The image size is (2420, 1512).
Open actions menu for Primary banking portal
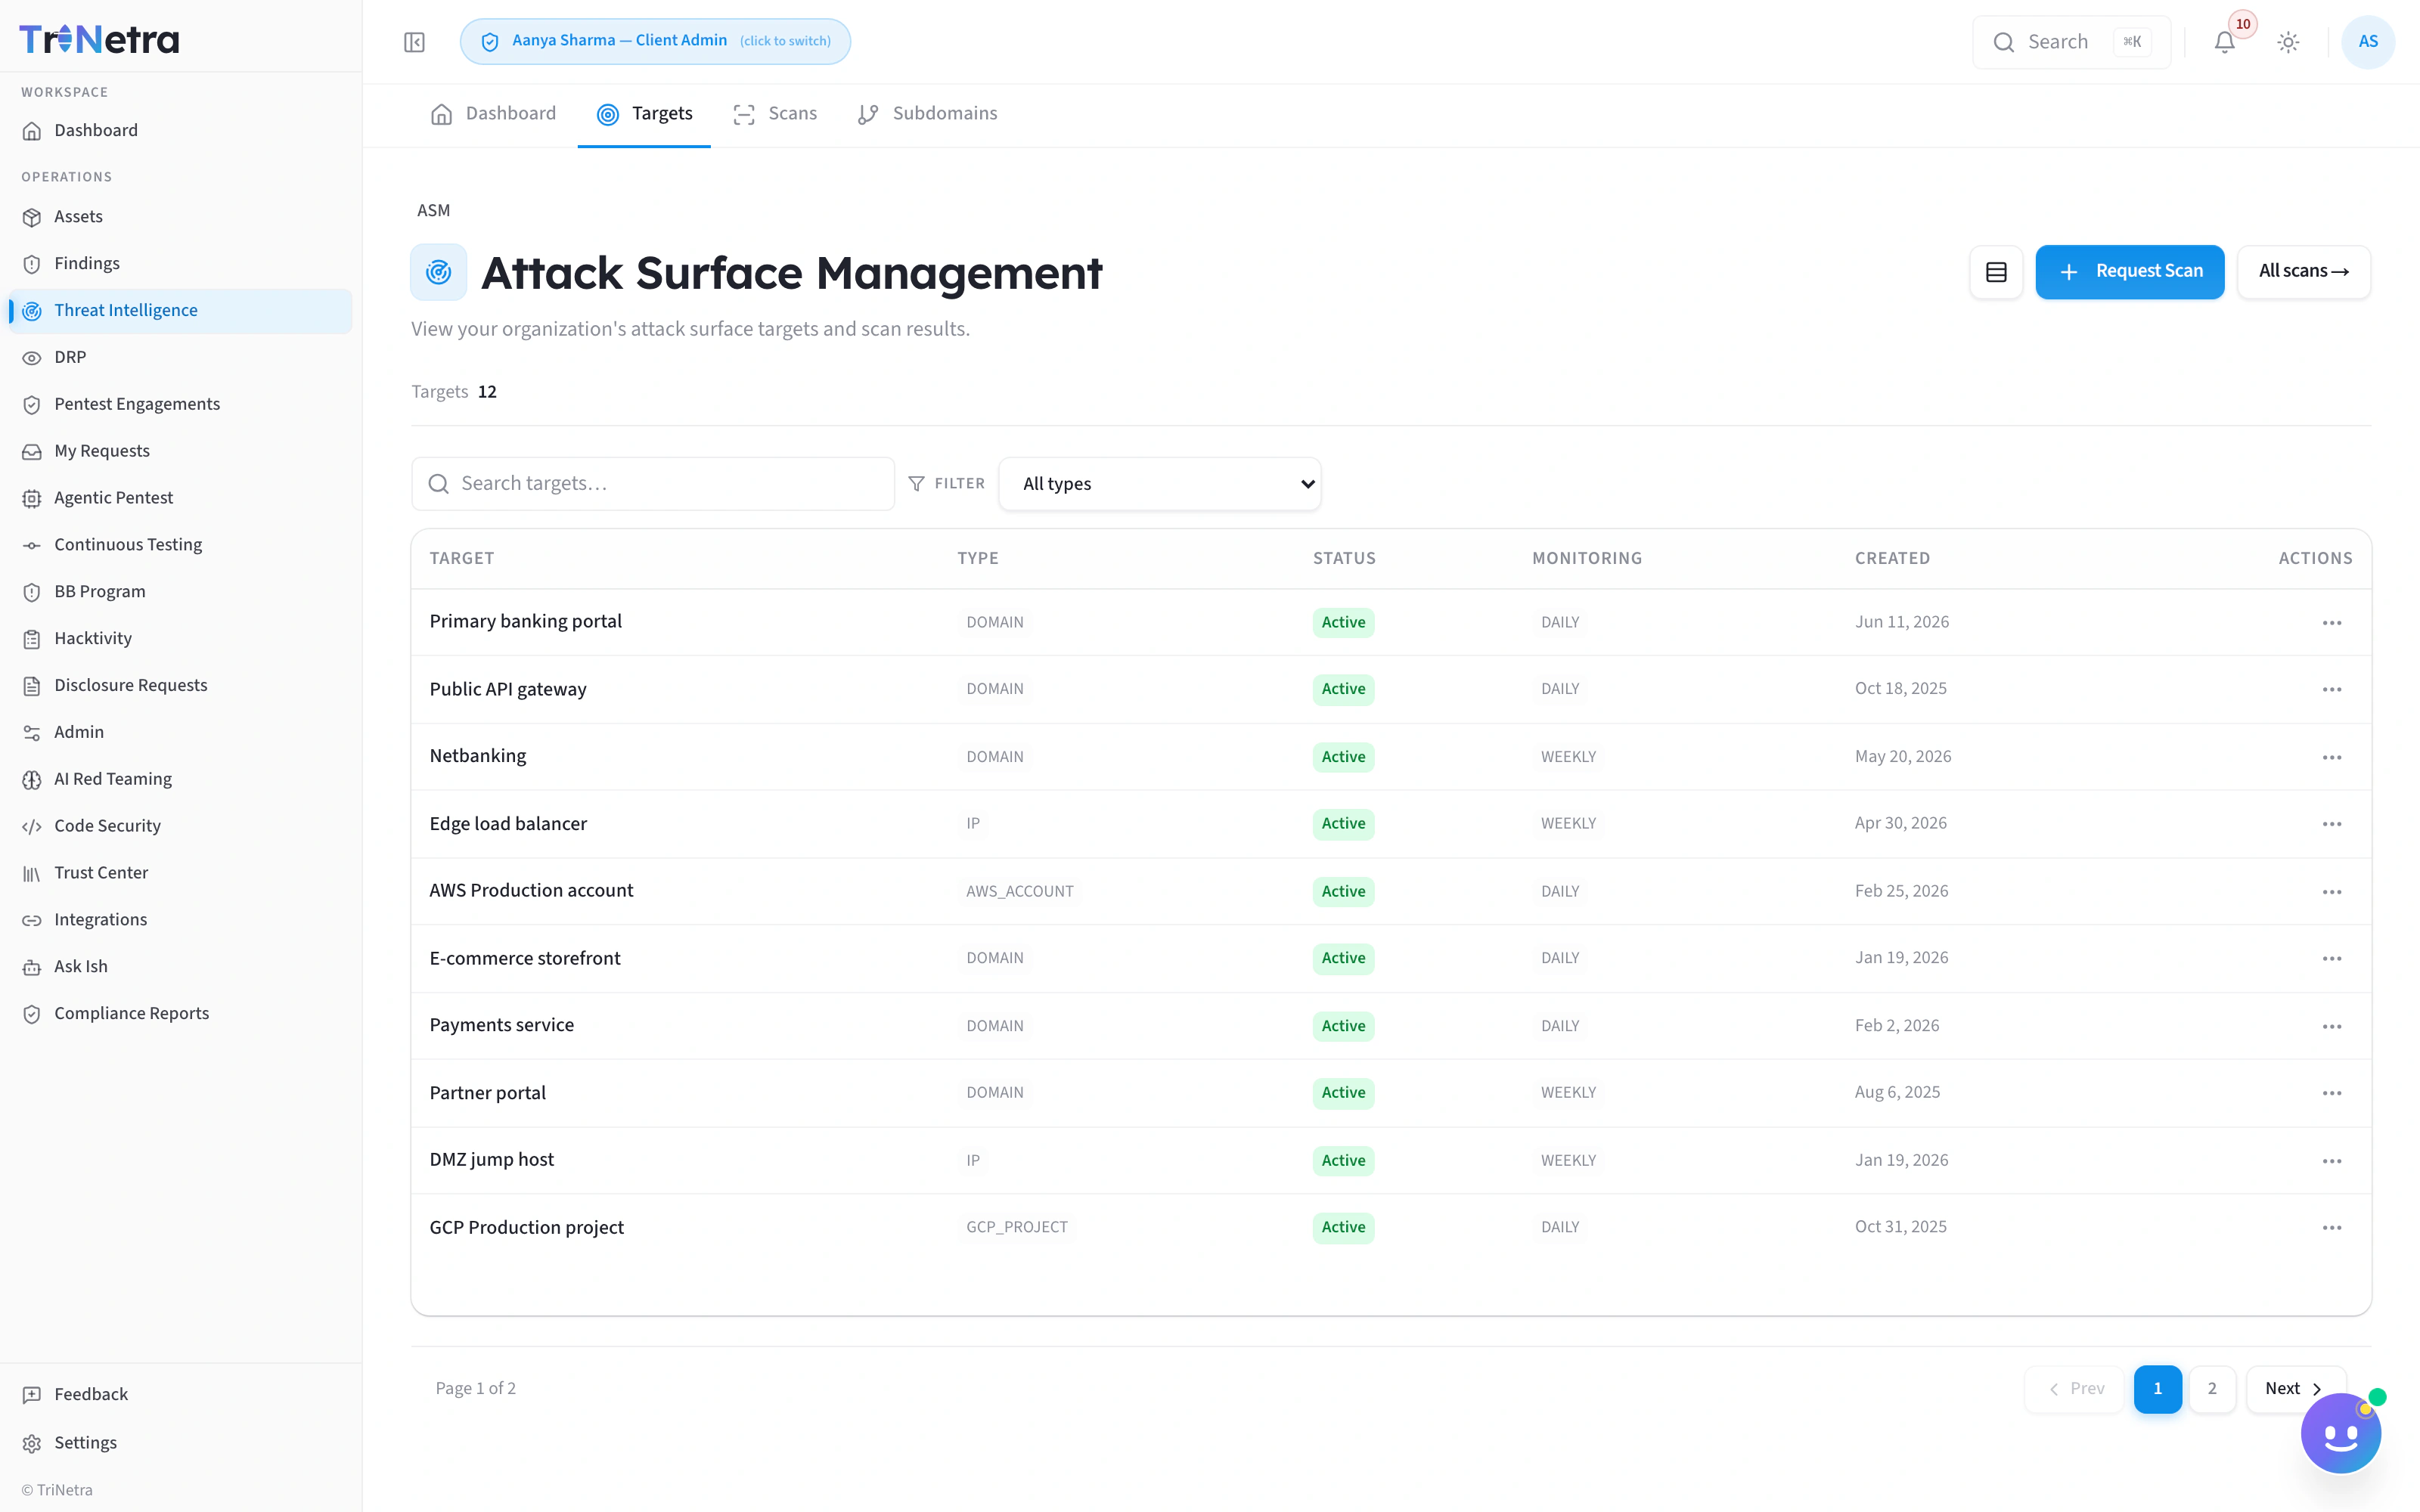(2332, 623)
